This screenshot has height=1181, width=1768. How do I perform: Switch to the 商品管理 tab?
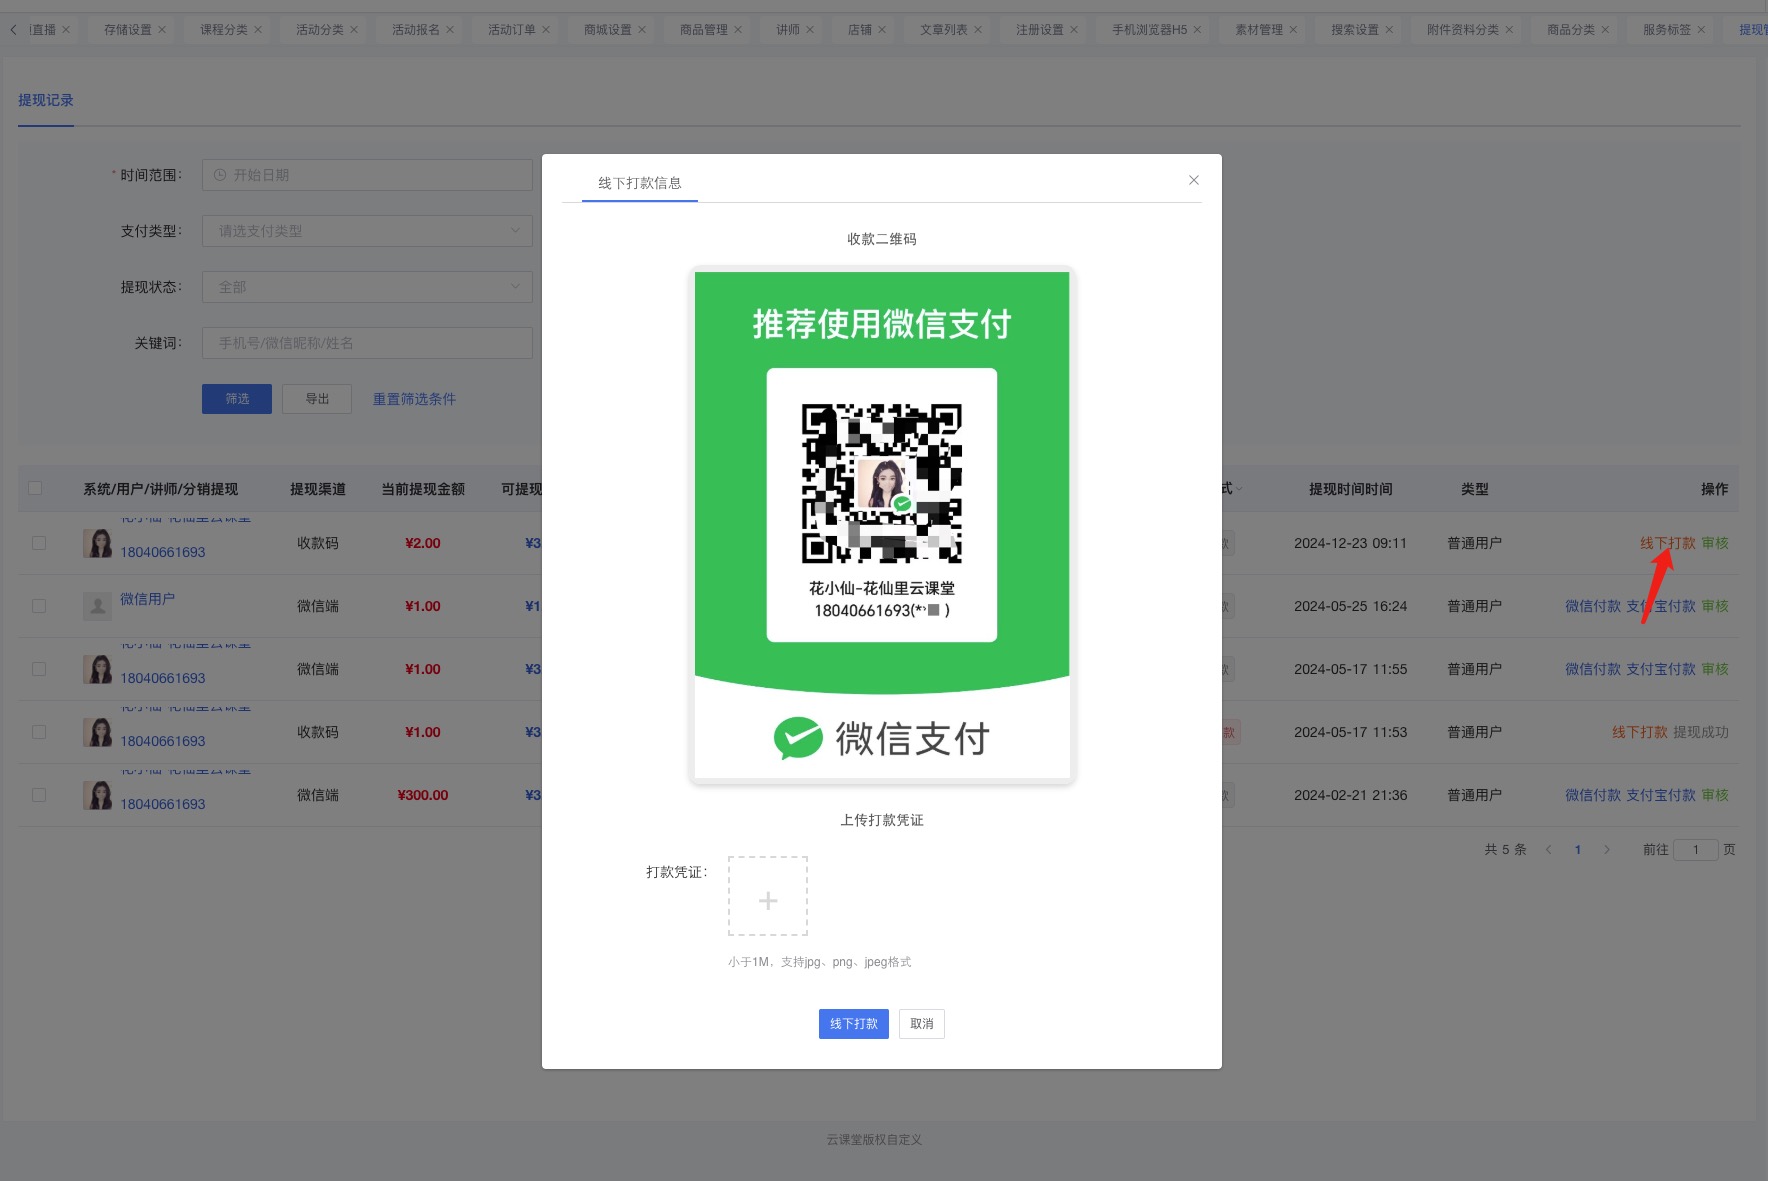[703, 30]
